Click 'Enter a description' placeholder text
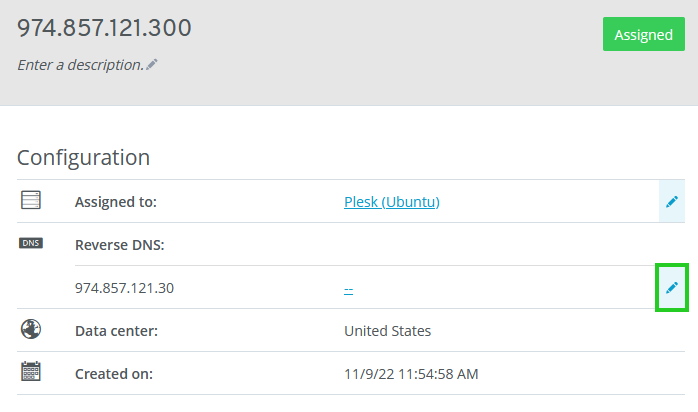 pos(80,64)
